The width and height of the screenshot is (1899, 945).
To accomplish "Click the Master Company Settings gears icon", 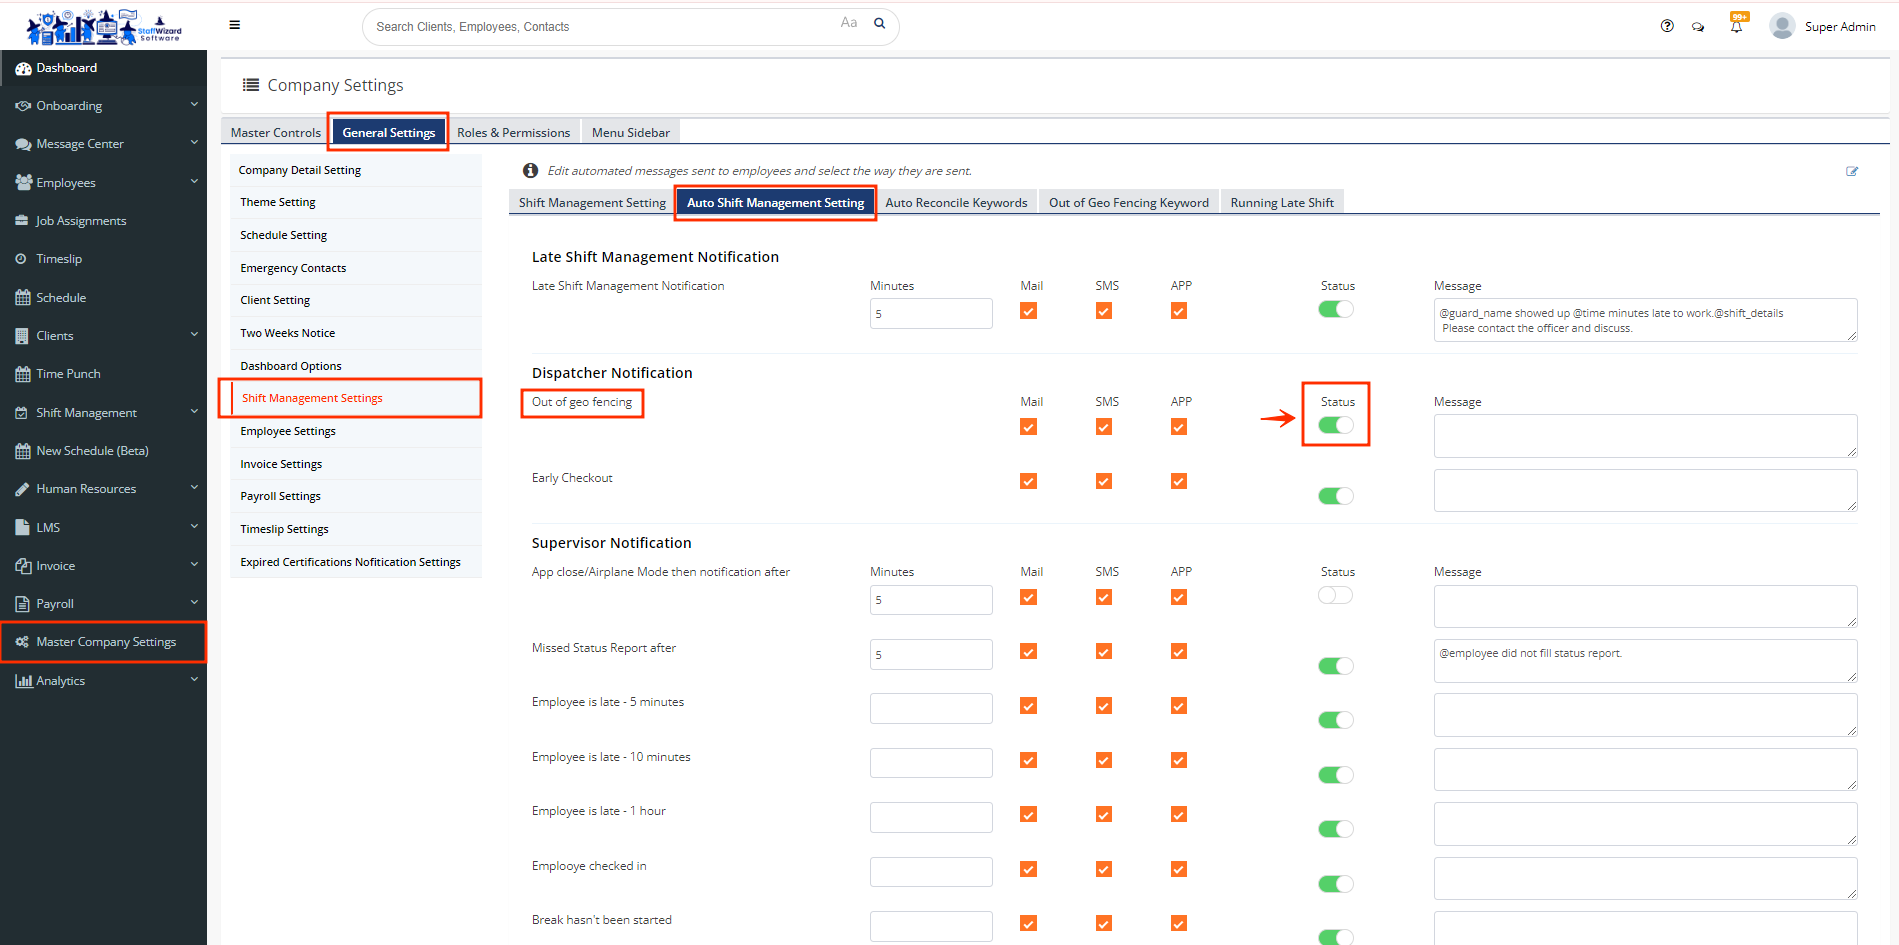I will 22,642.
